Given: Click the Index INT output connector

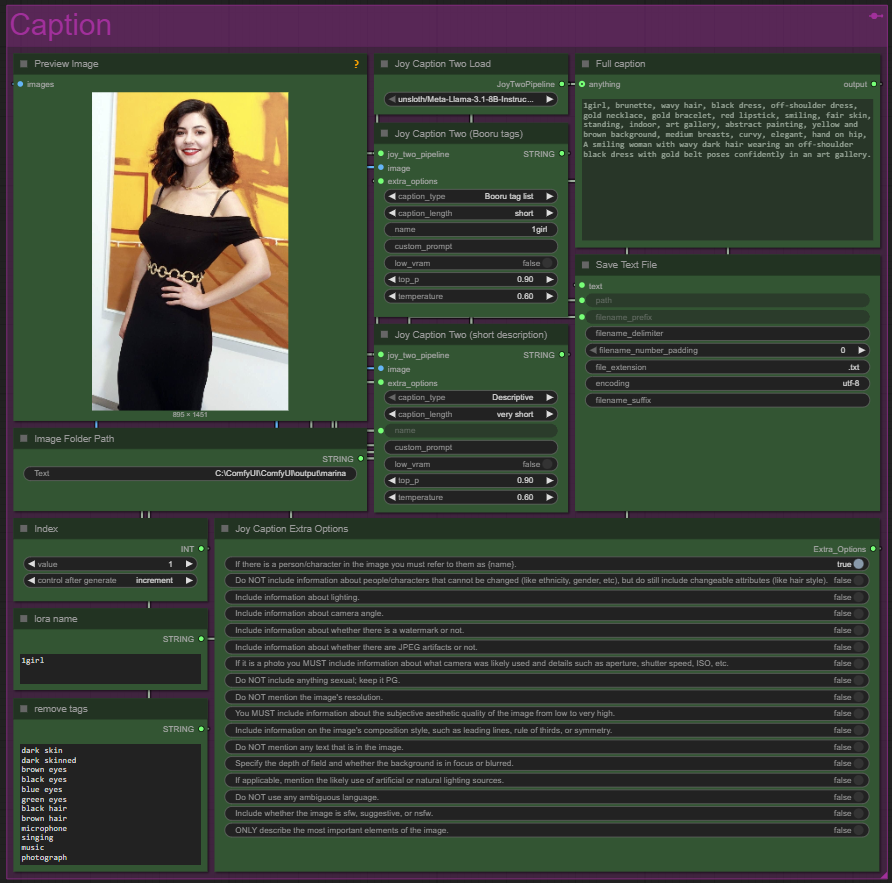Looking at the screenshot, I should pos(201,549).
